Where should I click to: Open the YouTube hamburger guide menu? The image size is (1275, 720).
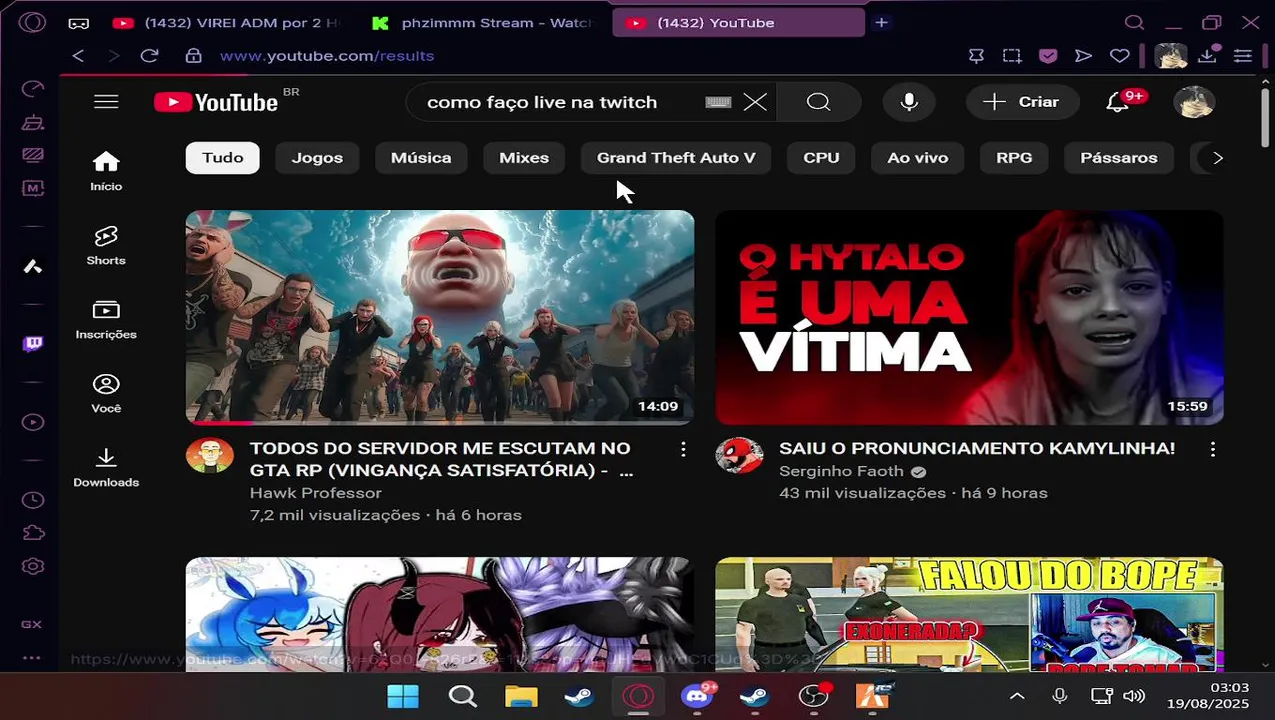tap(106, 102)
